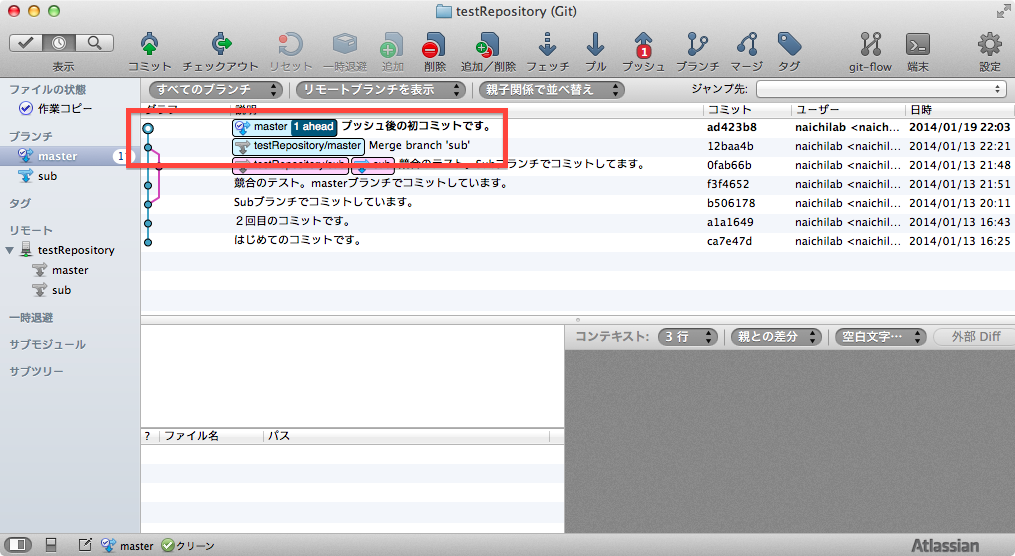This screenshot has width=1015, height=556.
Task: Select the sub branch in sidebar
Action: 47,176
